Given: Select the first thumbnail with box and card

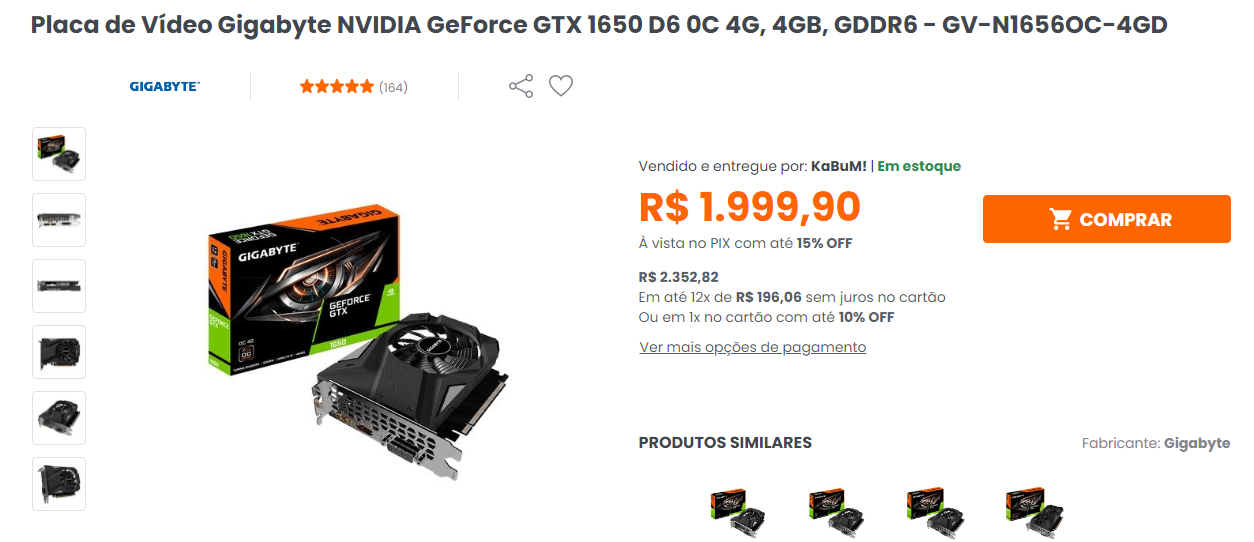Looking at the screenshot, I should [x=59, y=154].
